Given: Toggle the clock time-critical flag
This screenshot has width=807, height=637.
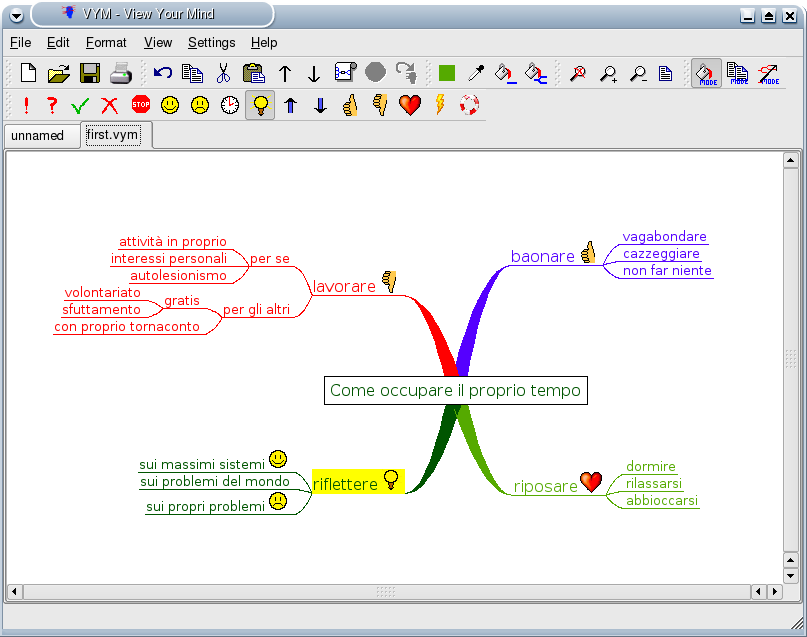Looking at the screenshot, I should 230,105.
